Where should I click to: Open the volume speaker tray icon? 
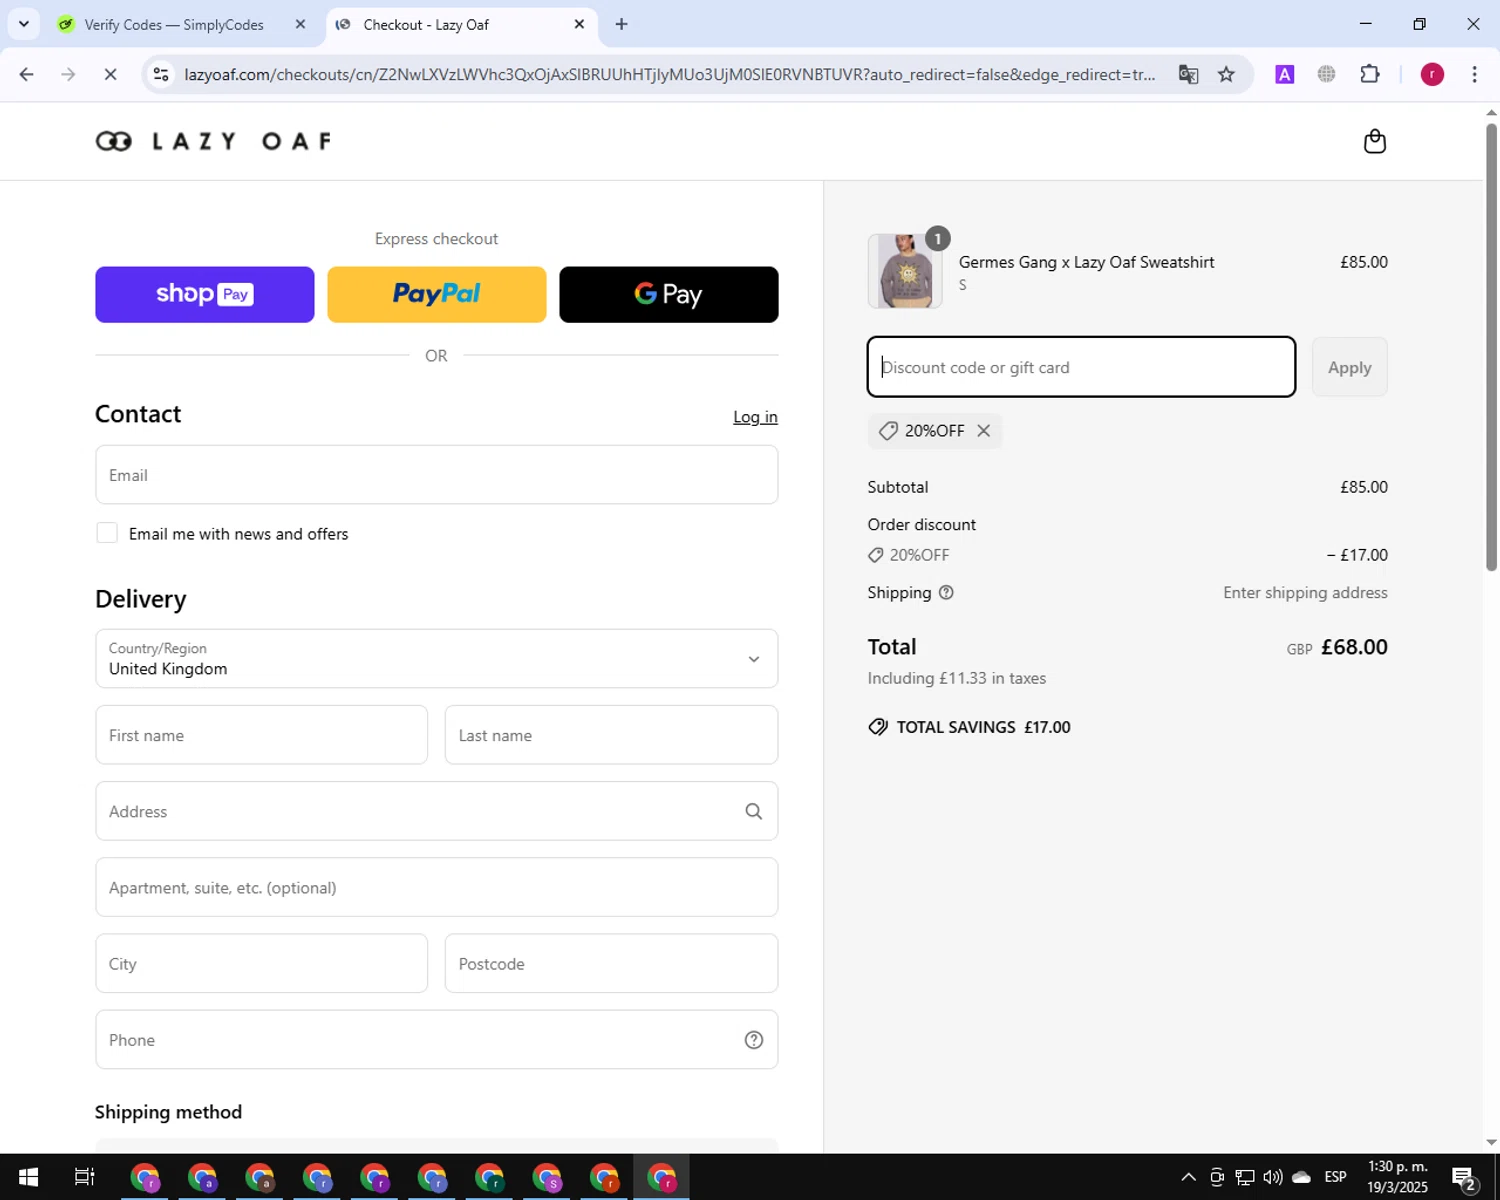tap(1272, 1177)
